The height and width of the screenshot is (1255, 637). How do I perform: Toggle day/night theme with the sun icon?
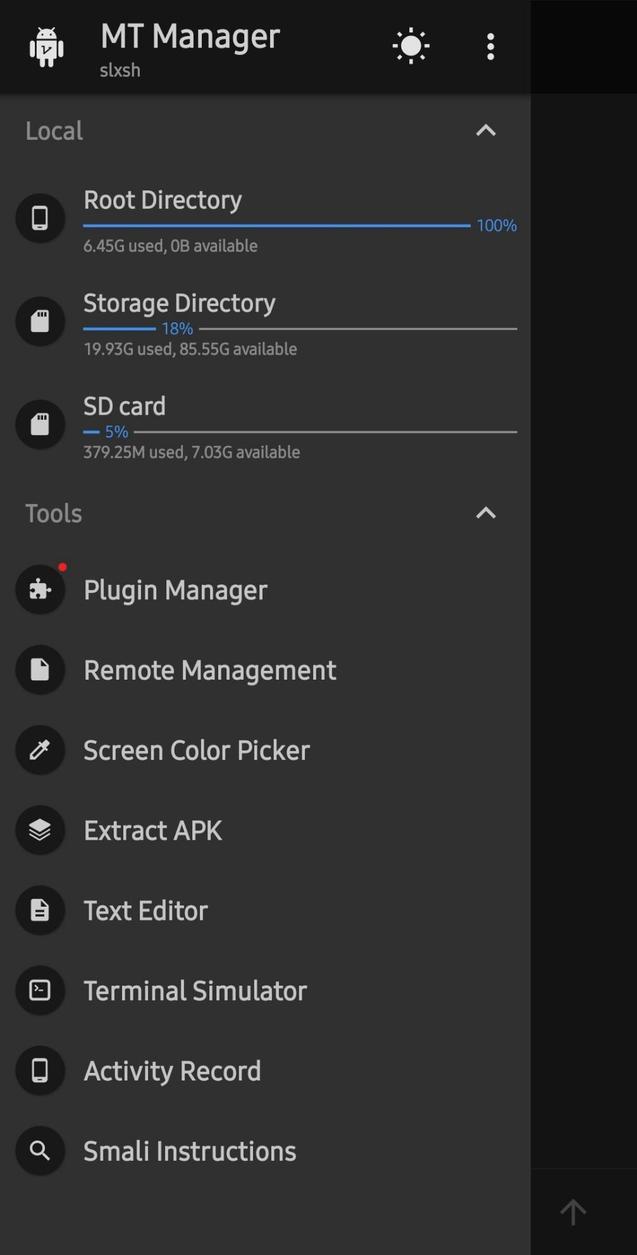pos(410,45)
